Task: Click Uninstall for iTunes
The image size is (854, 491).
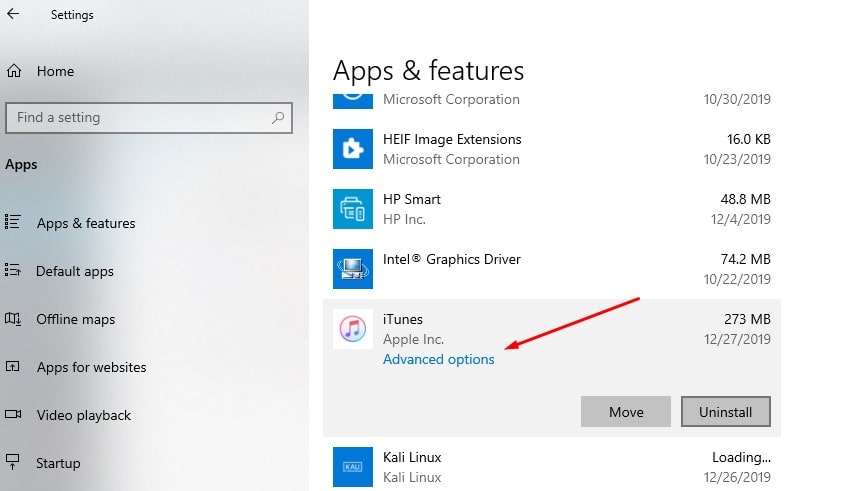Action: click(x=725, y=412)
